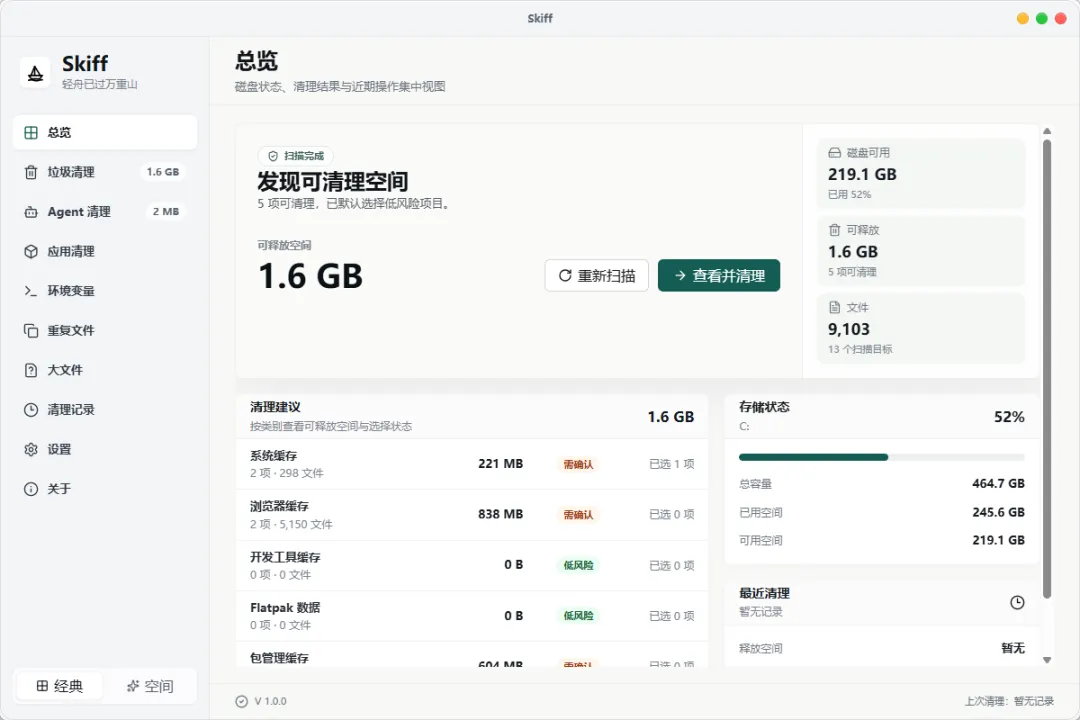Click the 1.6 GB badge beside 垃圾清理
Viewport: 1080px width, 720px height.
[x=163, y=172]
